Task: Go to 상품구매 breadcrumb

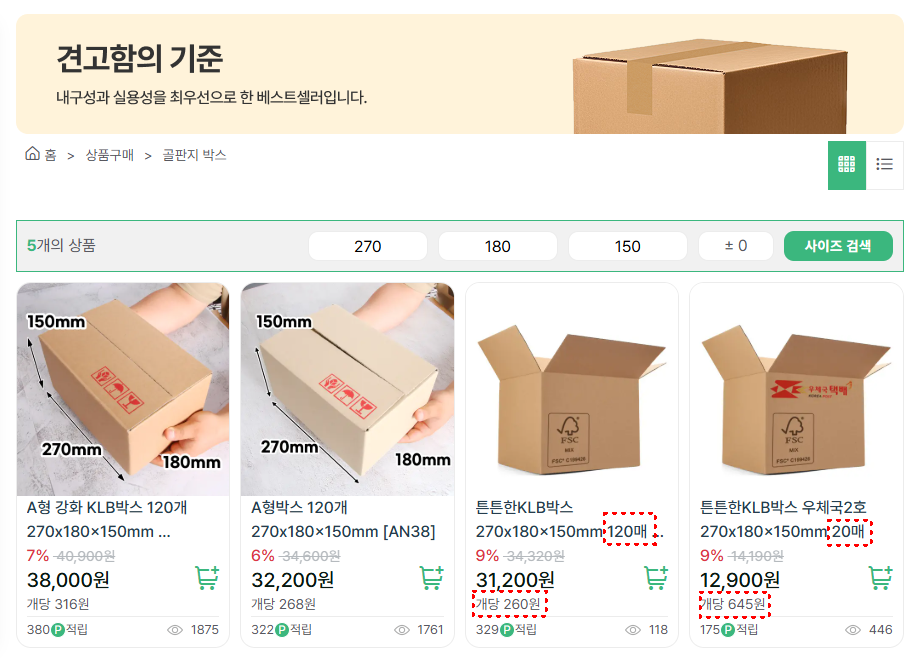Action: click(x=109, y=155)
